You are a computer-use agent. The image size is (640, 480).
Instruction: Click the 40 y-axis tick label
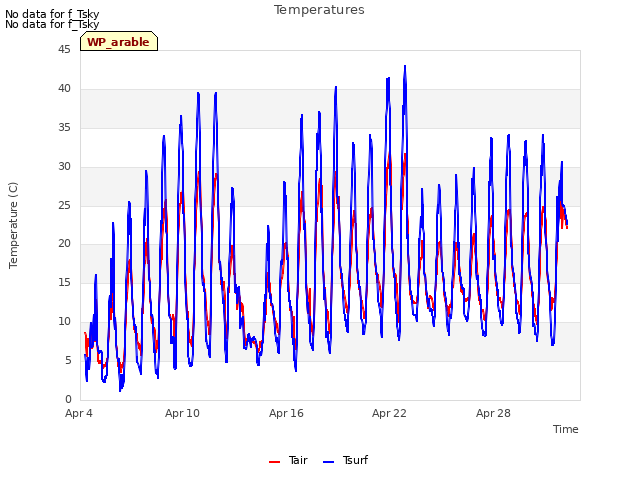coord(64,88)
